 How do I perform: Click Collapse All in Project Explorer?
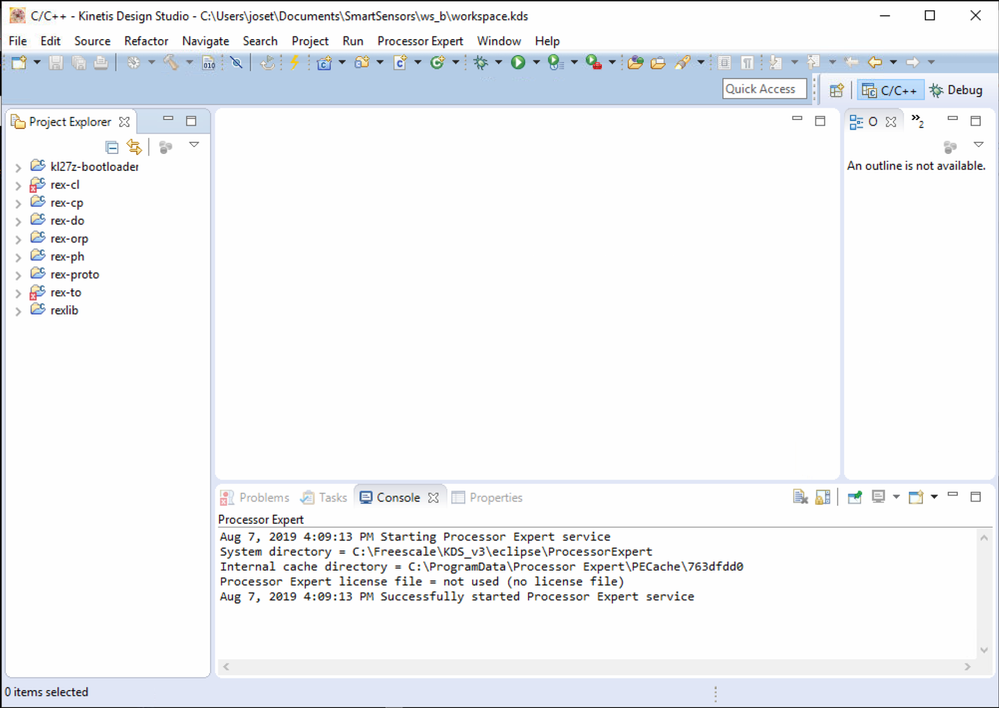111,147
